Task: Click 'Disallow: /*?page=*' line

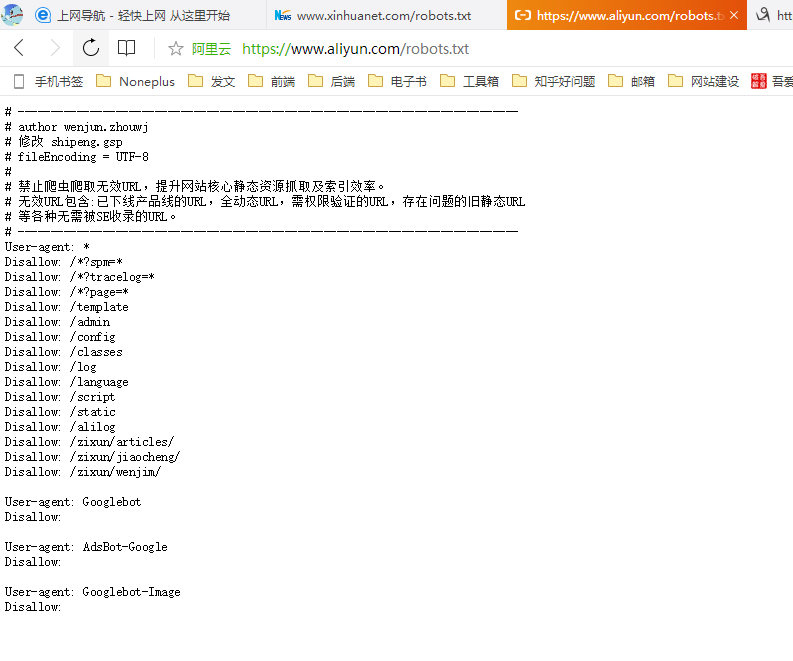Action: coord(67,292)
